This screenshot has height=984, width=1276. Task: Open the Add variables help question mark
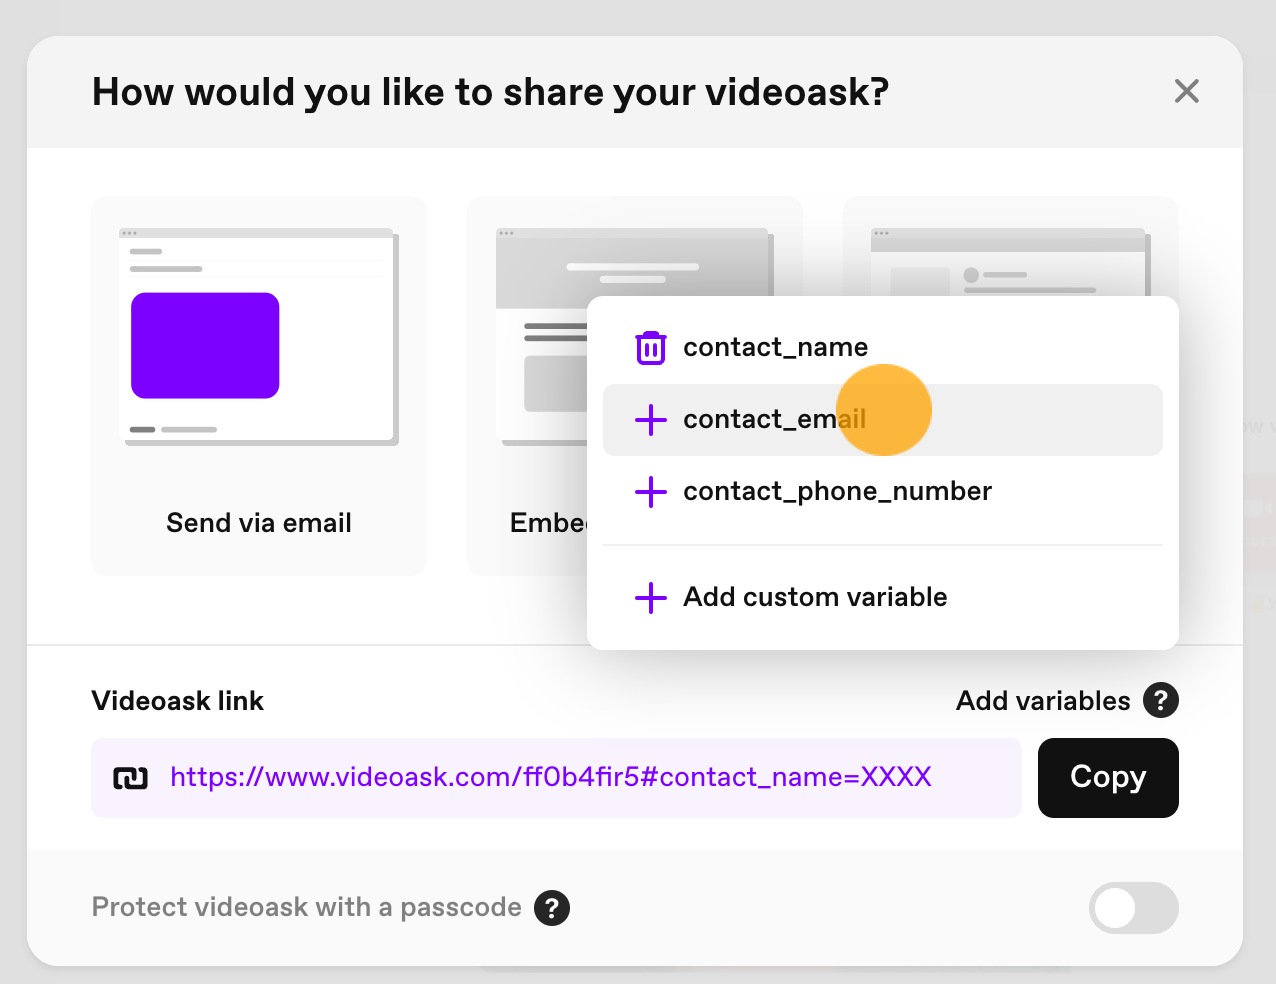click(x=1161, y=701)
